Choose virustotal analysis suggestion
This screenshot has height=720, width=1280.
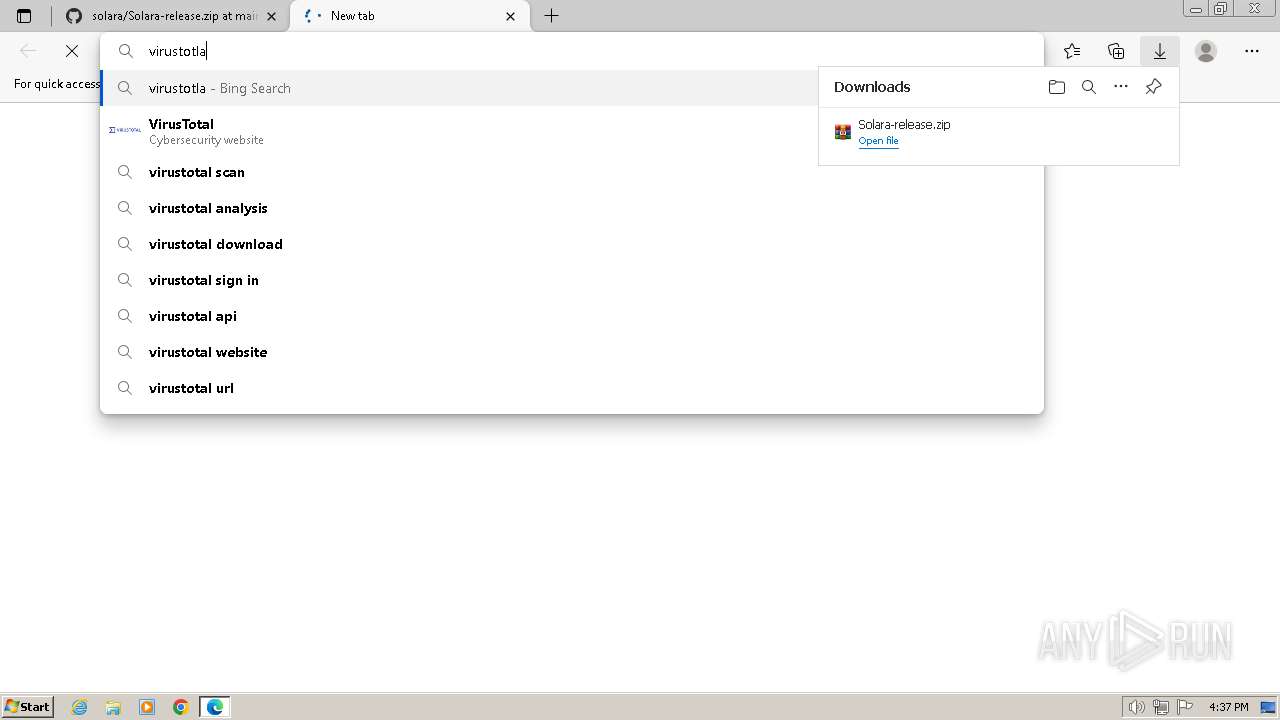pos(572,208)
